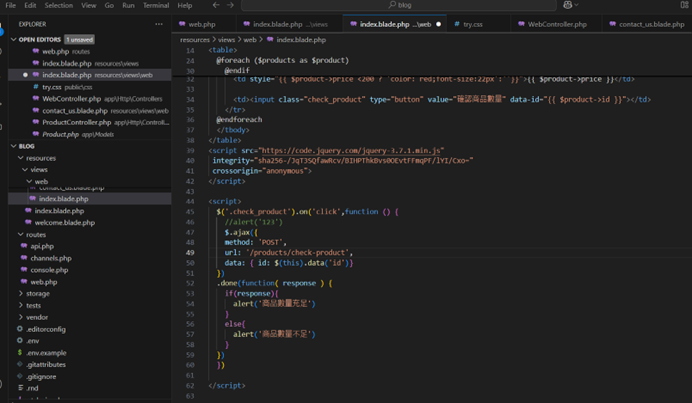The width and height of the screenshot is (692, 403).
Task: Open contact_us.blade.php in Open Editors
Action: coord(90,111)
